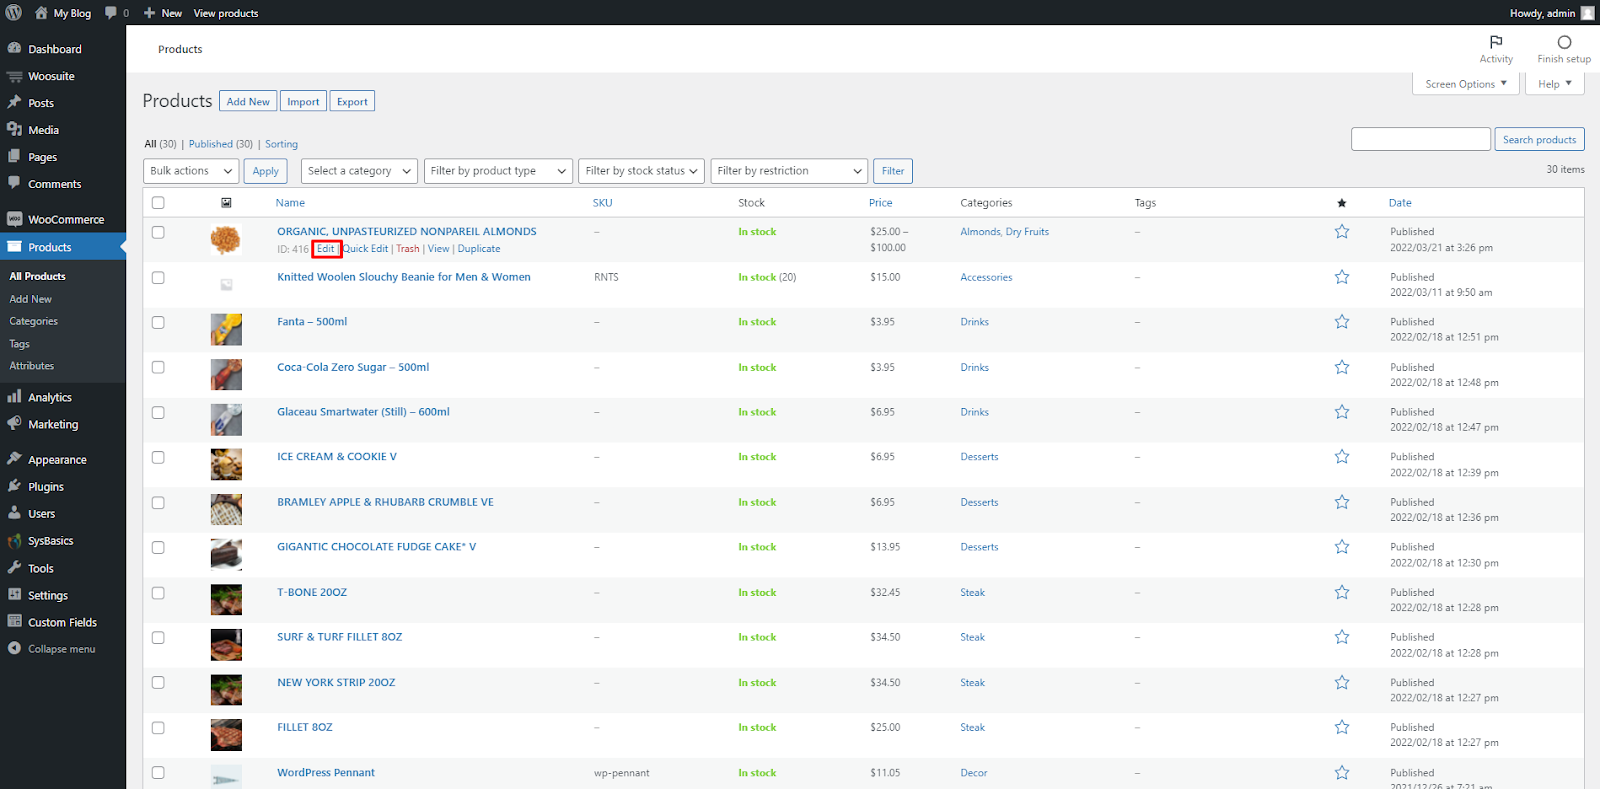Click the Media sidebar icon
Viewport: 1600px width, 789px height.
pyautogui.click(x=14, y=129)
